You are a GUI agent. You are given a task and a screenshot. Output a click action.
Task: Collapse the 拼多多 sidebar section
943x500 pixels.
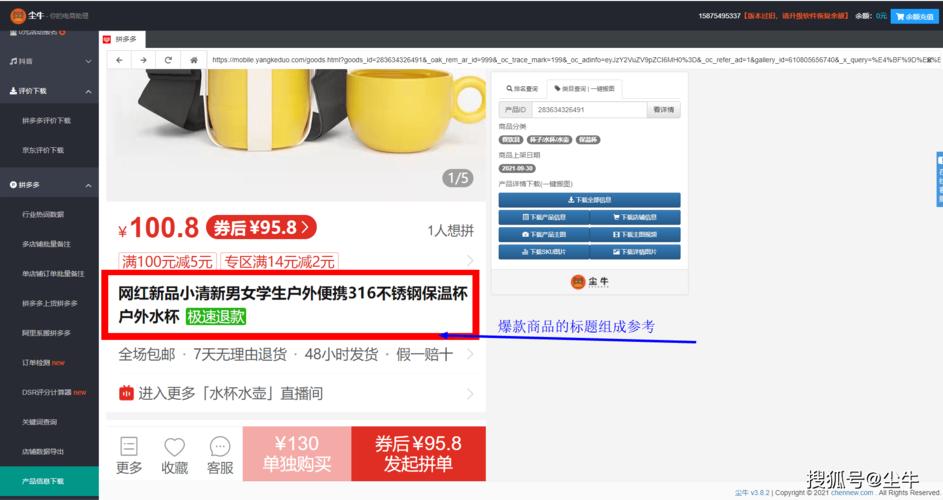88,185
